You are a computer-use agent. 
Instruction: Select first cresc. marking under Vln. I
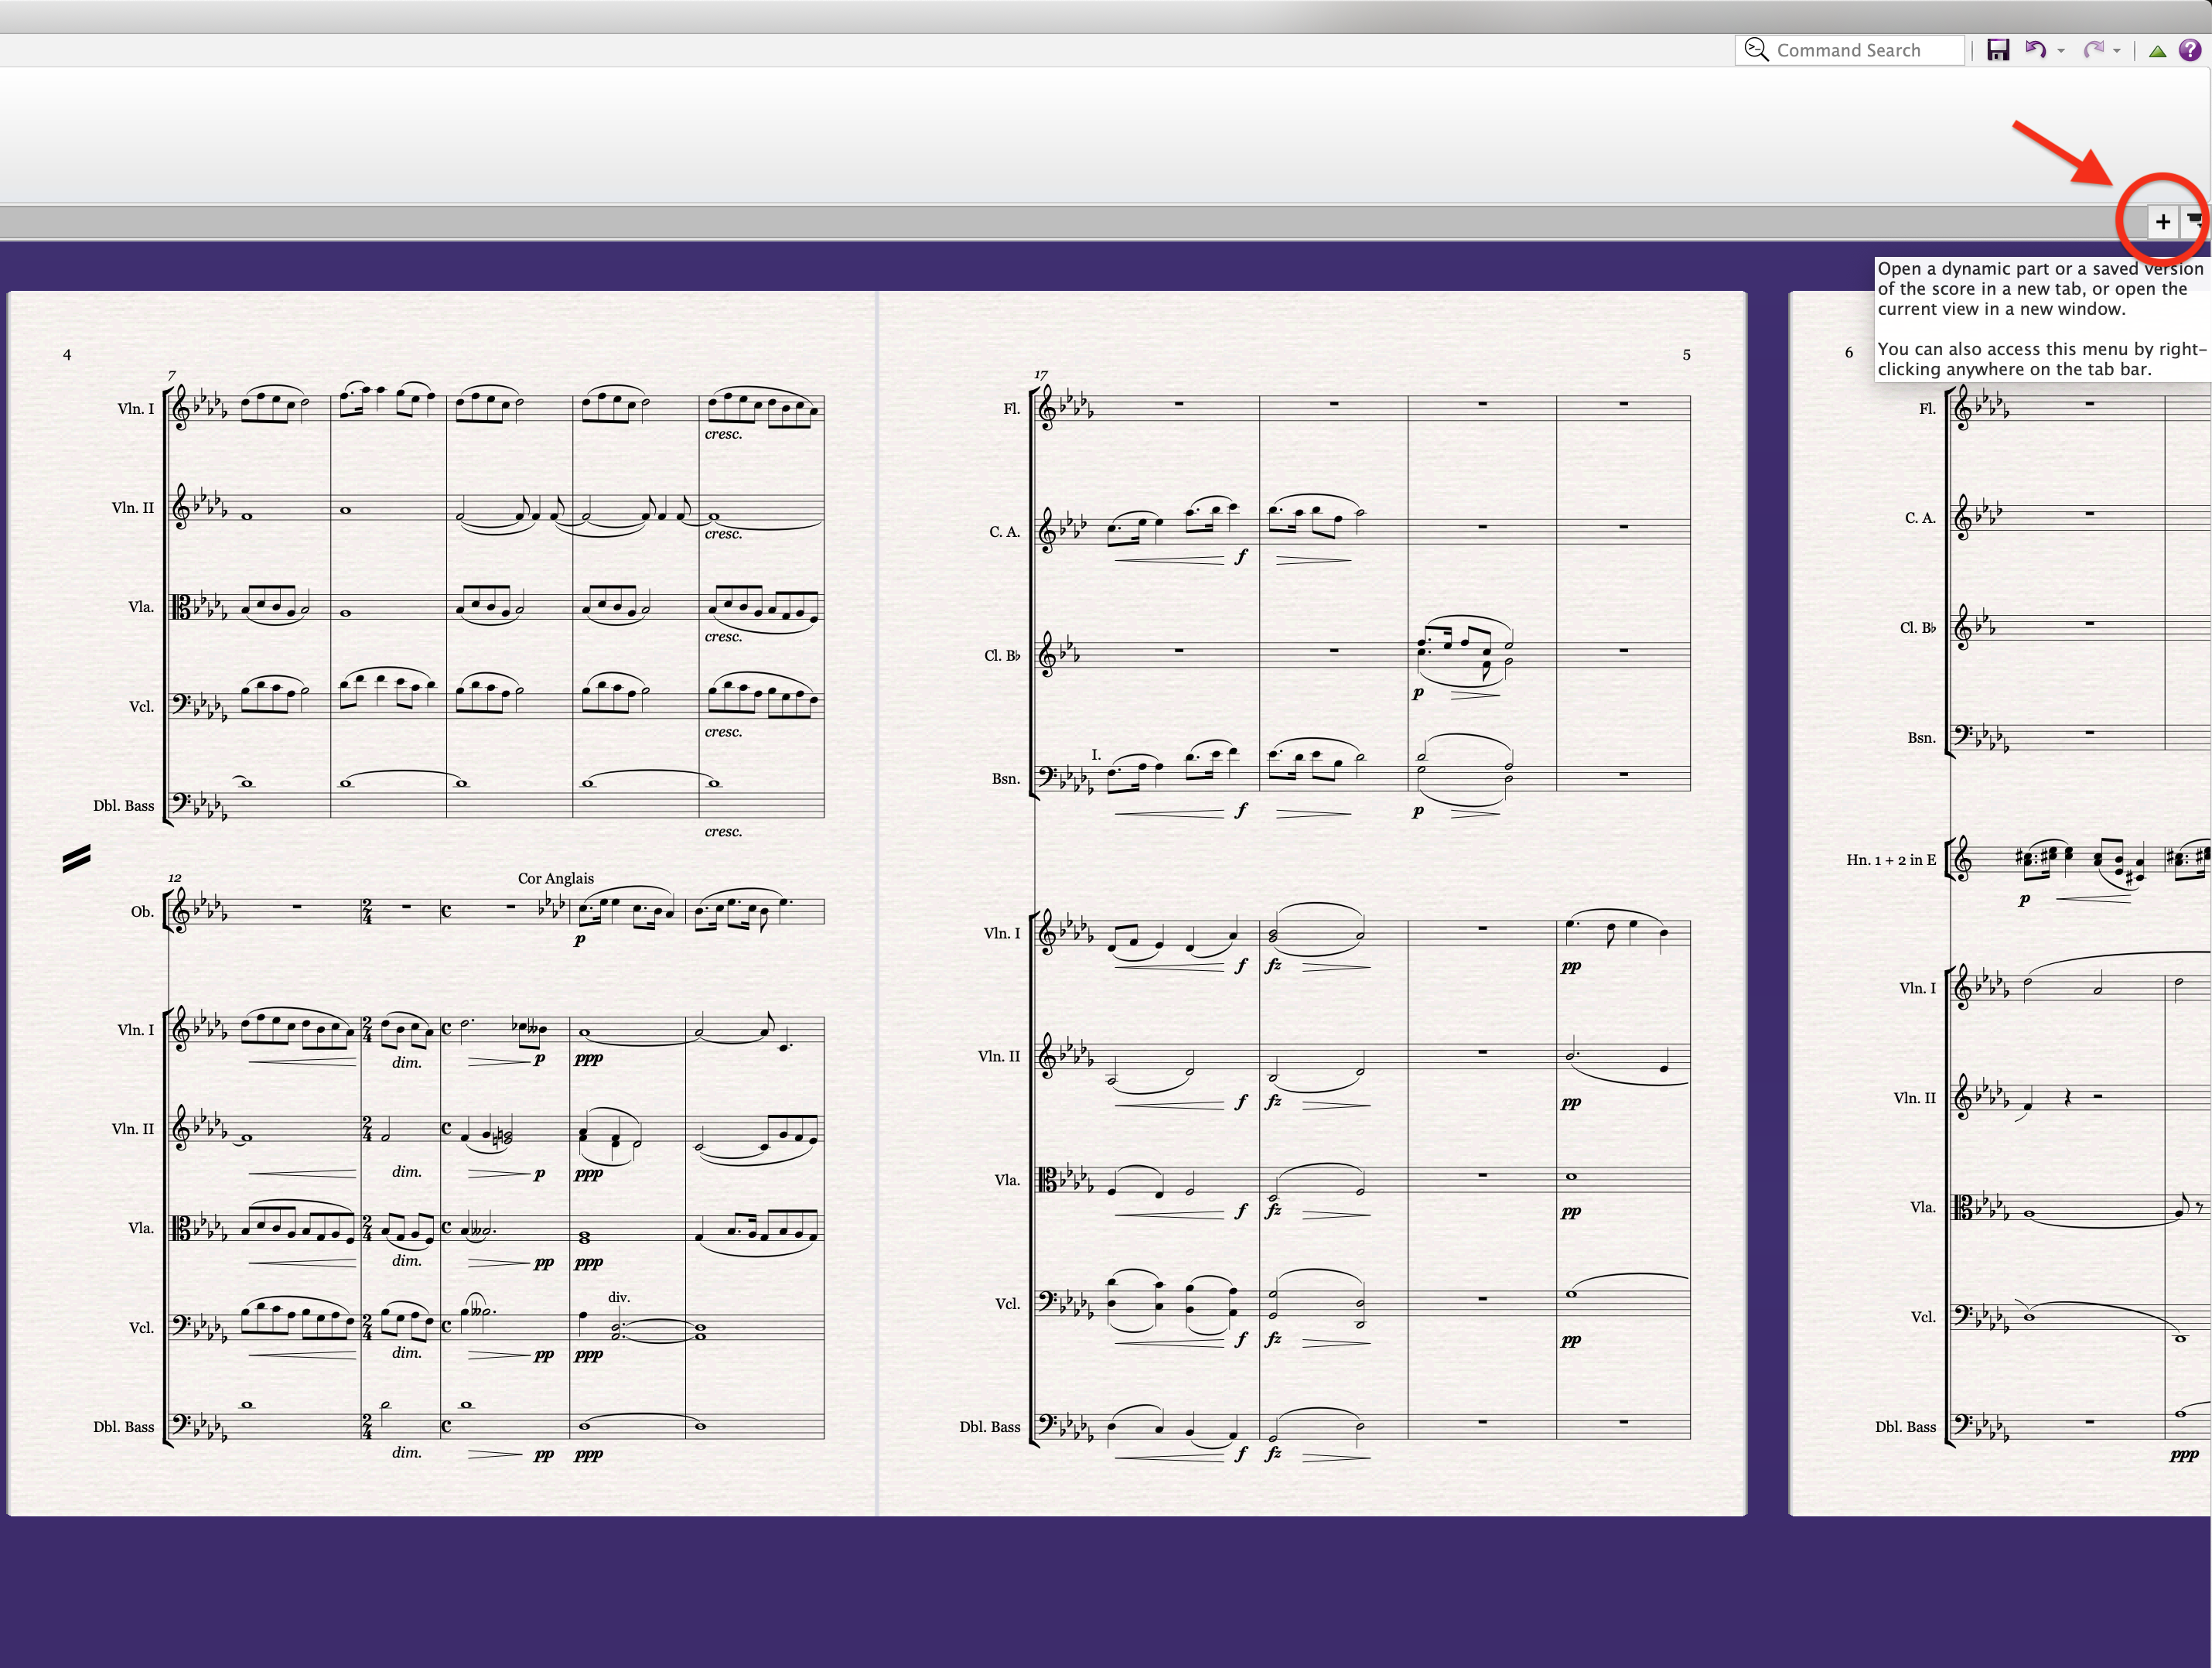tap(723, 434)
